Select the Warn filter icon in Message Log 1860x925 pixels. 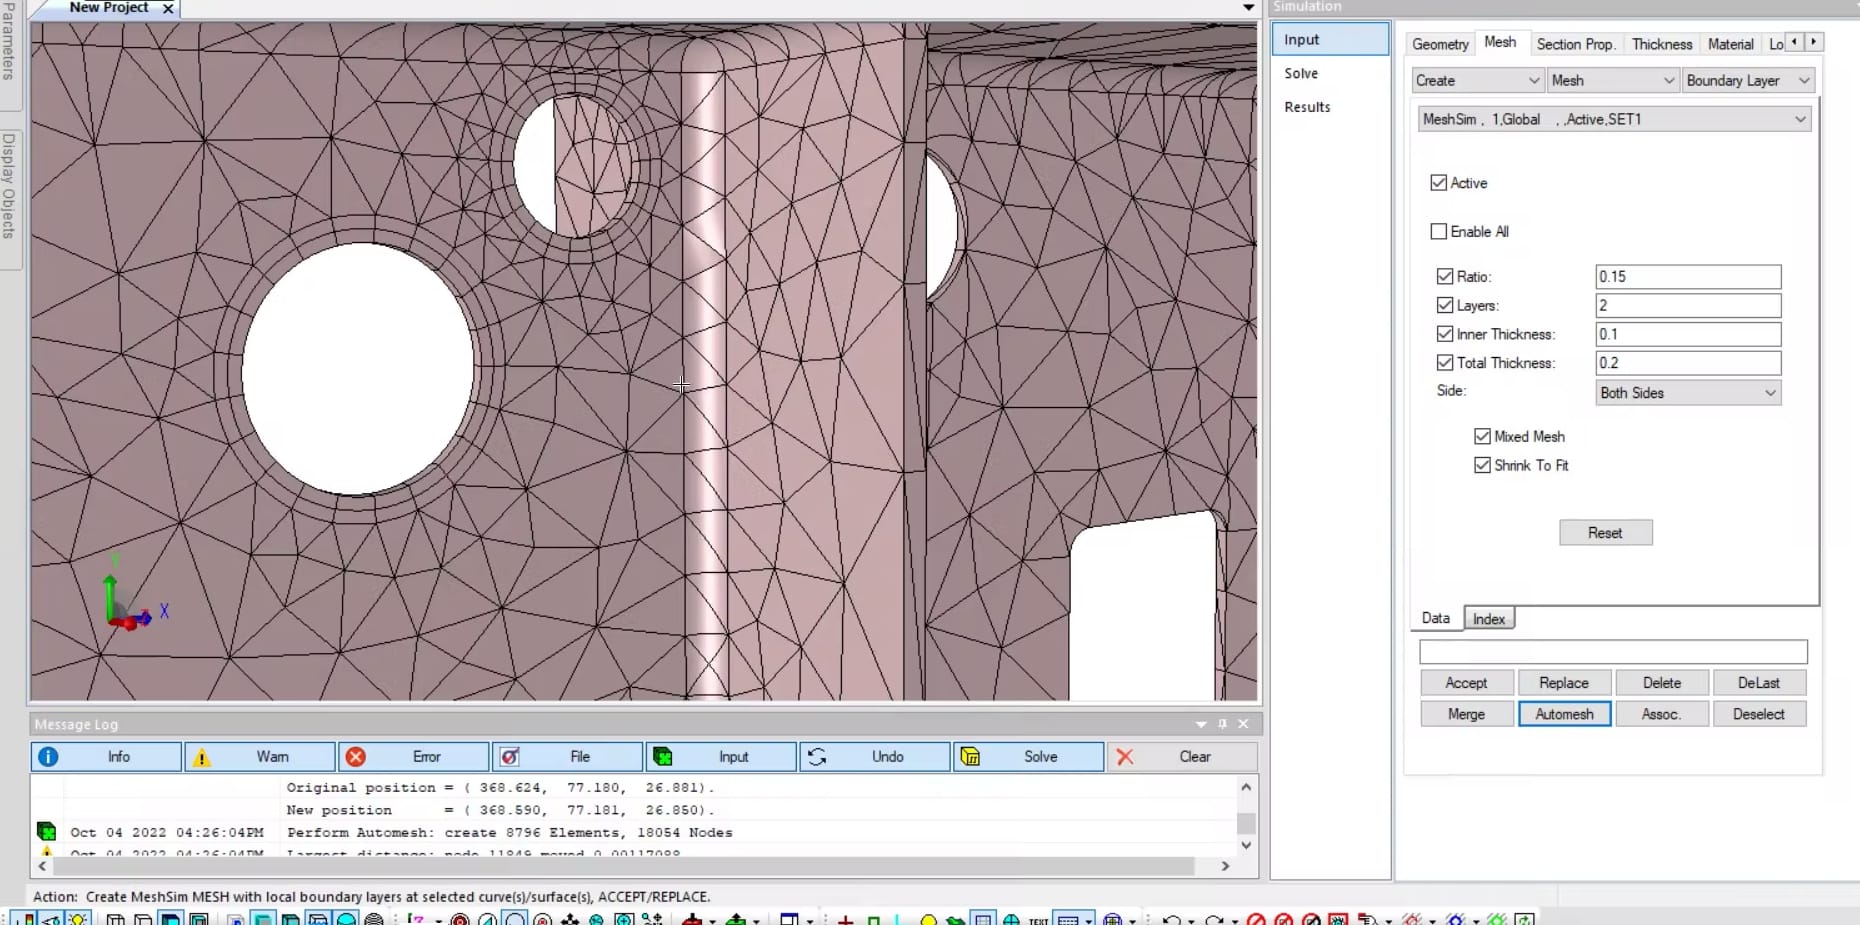tap(202, 757)
